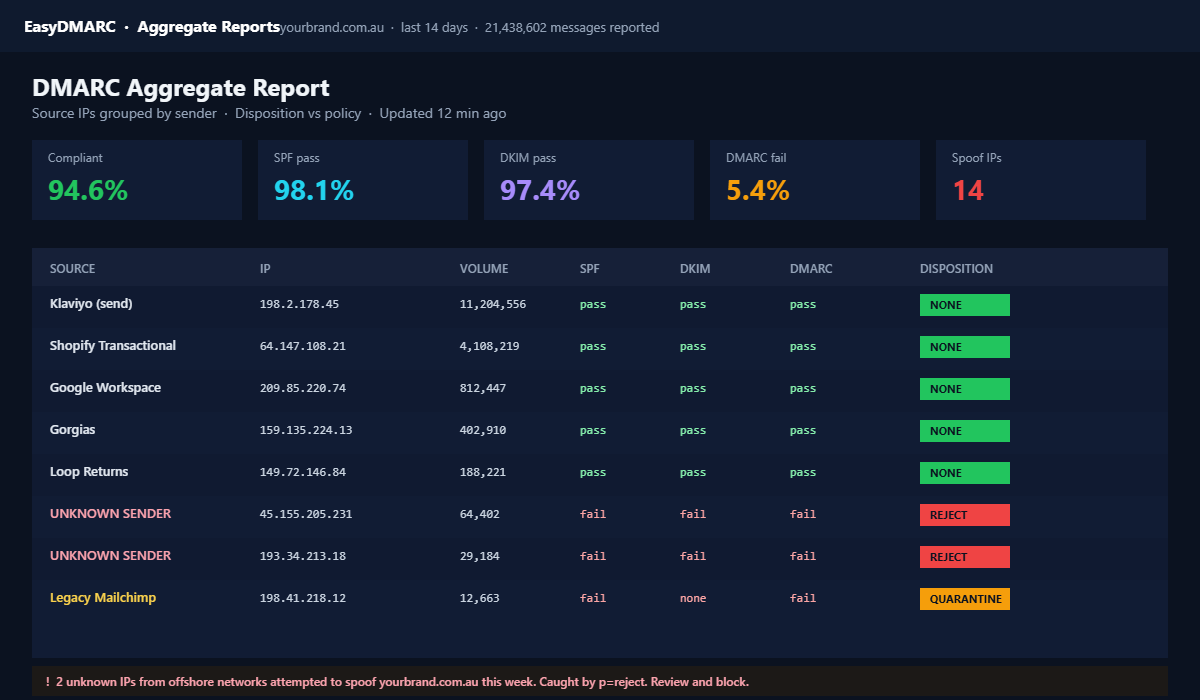Viewport: 1200px width, 700px height.
Task: Click DKIM none value for Legacy Mailchimp
Action: (x=693, y=598)
